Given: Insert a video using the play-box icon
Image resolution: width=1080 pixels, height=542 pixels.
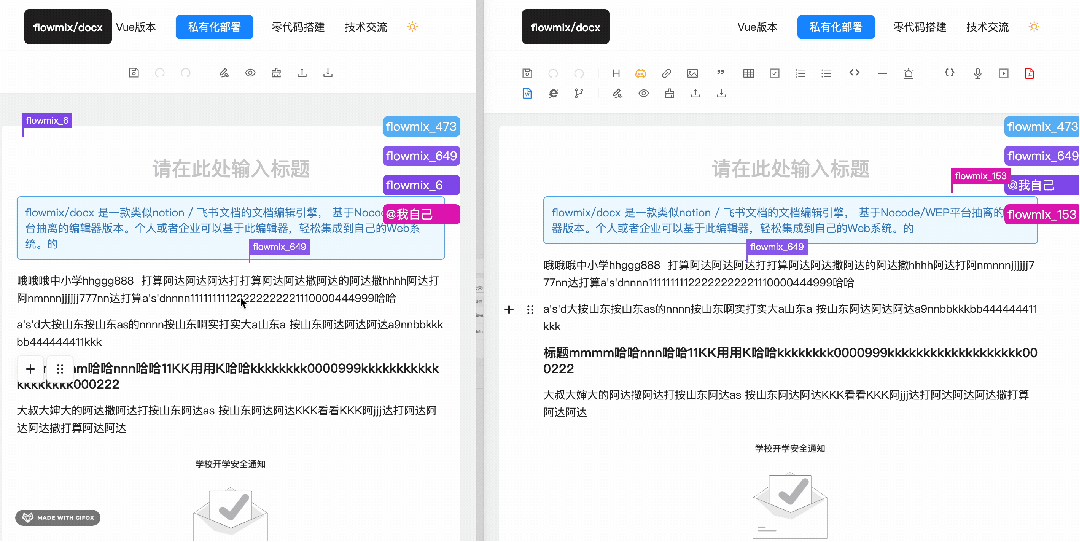Looking at the screenshot, I should [x=1004, y=73].
